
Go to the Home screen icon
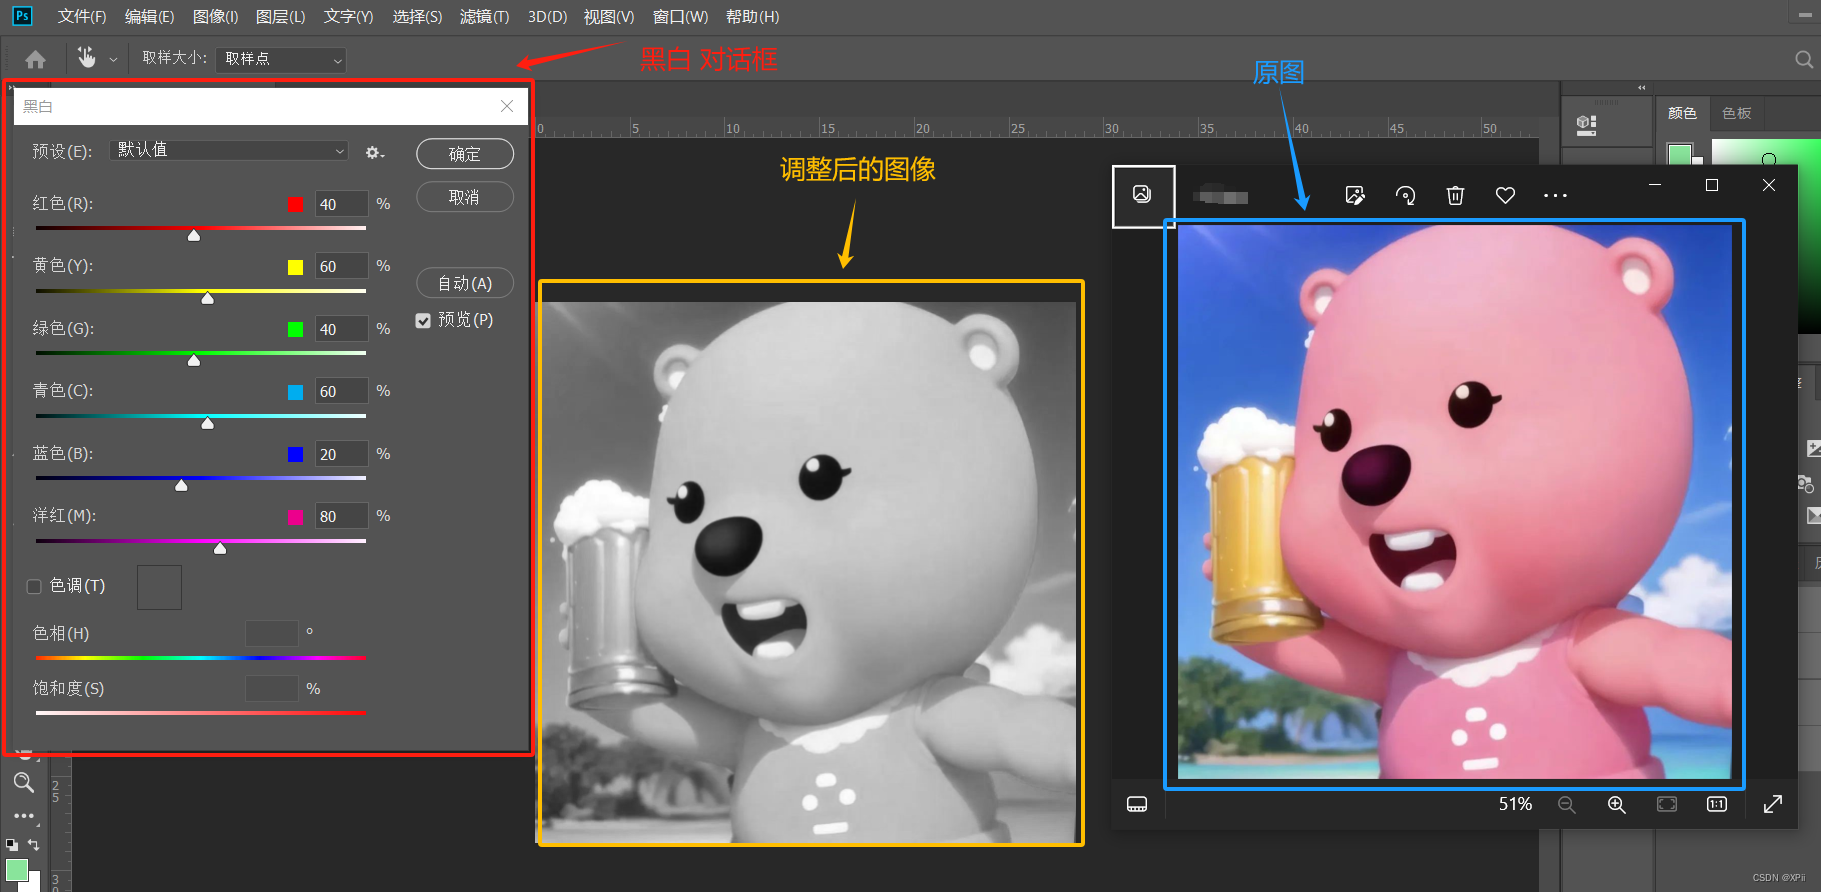coord(35,60)
